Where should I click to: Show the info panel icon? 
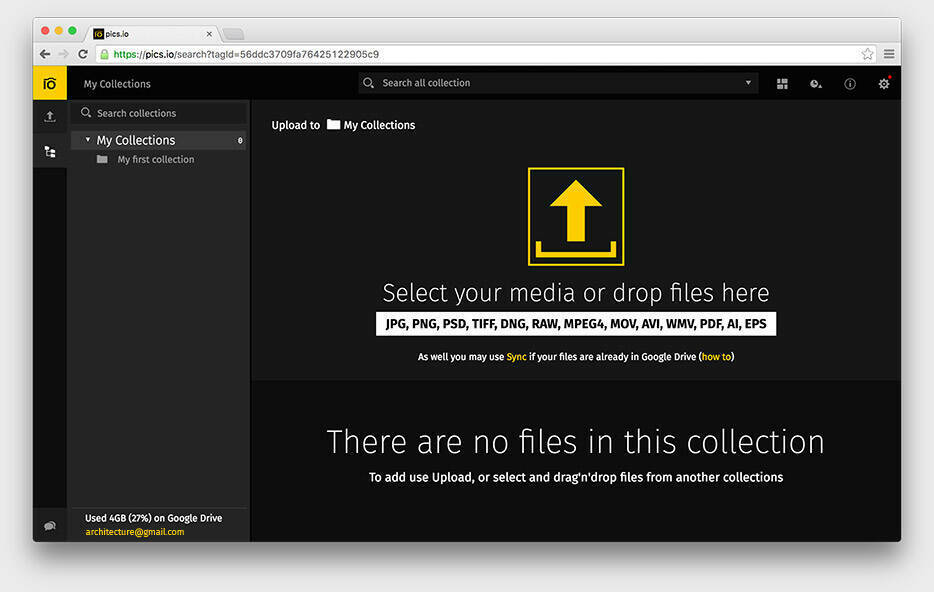[850, 84]
